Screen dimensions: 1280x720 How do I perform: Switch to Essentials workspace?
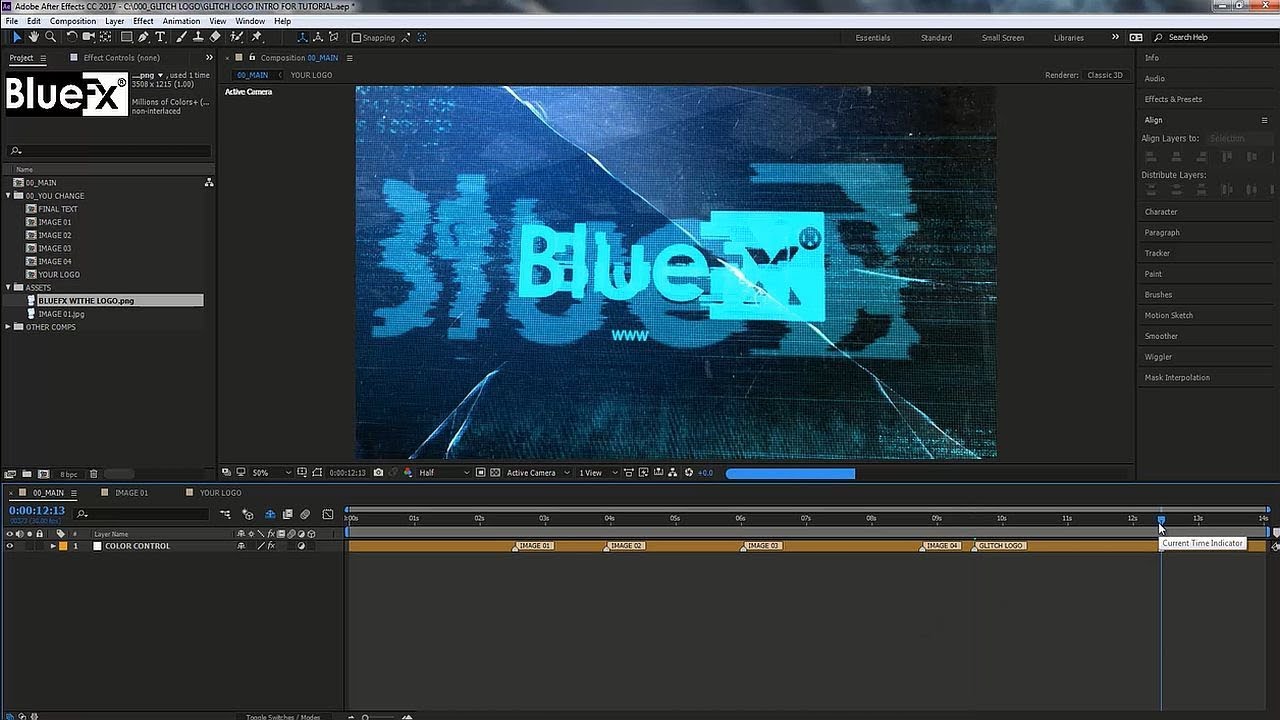(872, 38)
